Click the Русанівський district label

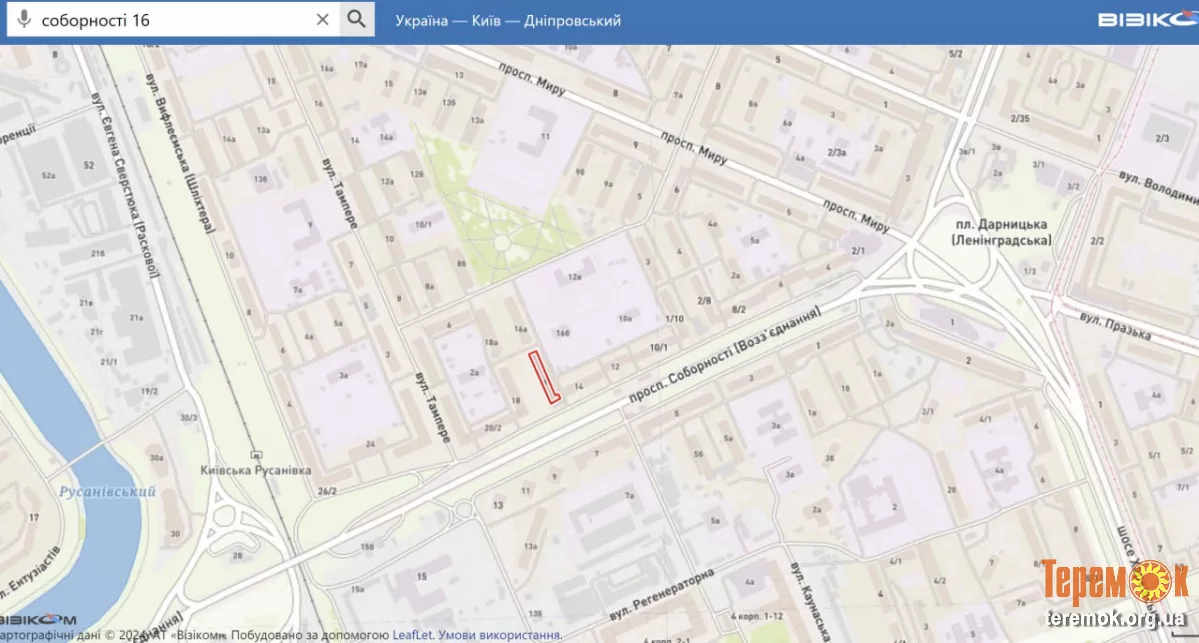tap(107, 492)
